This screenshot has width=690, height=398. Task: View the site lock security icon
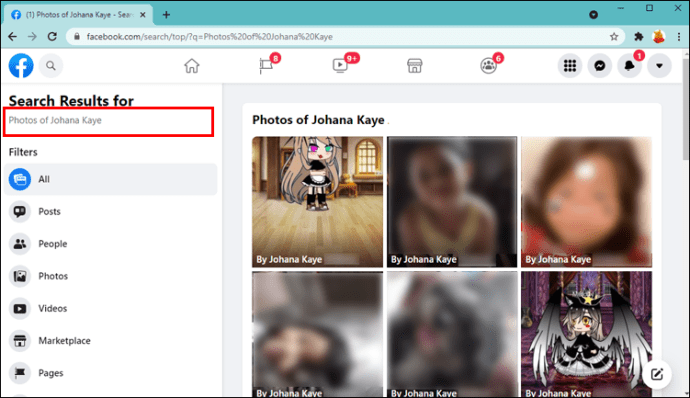coord(77,37)
